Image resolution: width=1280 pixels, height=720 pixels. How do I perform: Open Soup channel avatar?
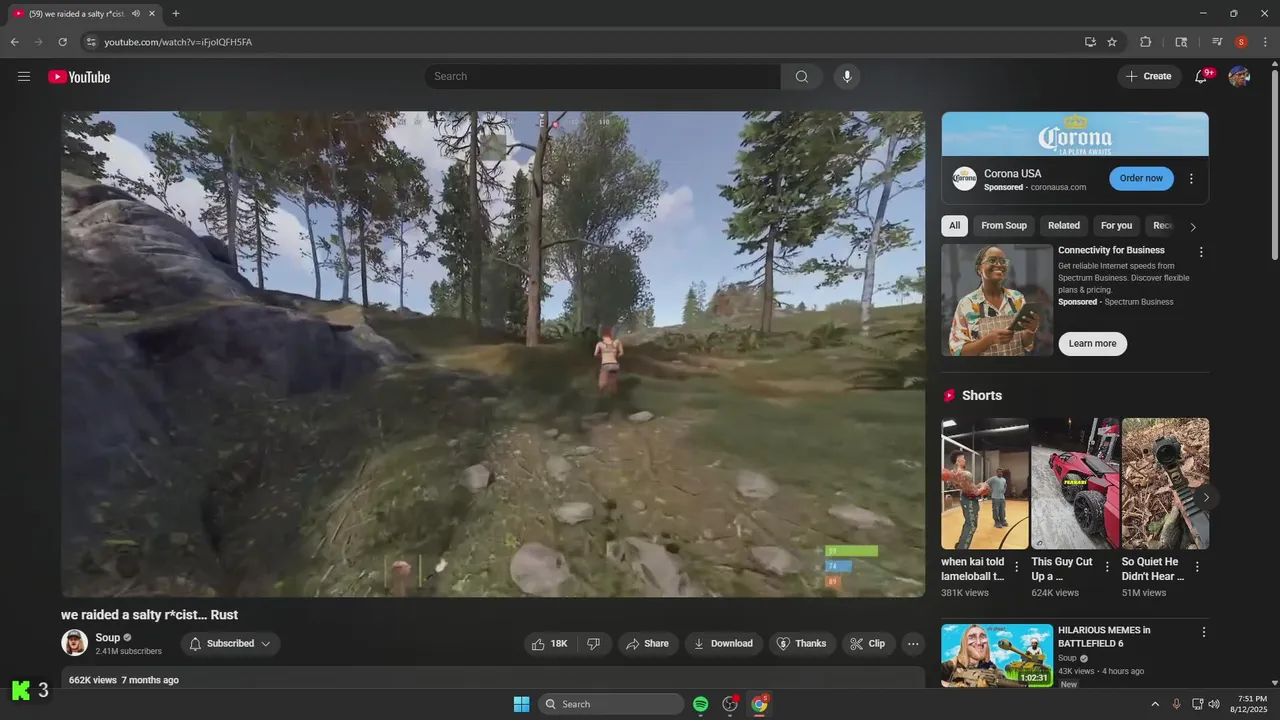click(x=74, y=643)
